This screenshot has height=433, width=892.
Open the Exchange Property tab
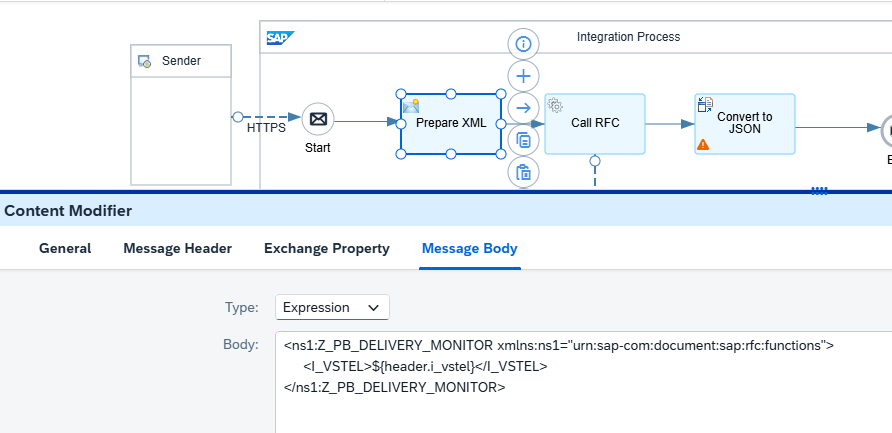[x=327, y=249]
